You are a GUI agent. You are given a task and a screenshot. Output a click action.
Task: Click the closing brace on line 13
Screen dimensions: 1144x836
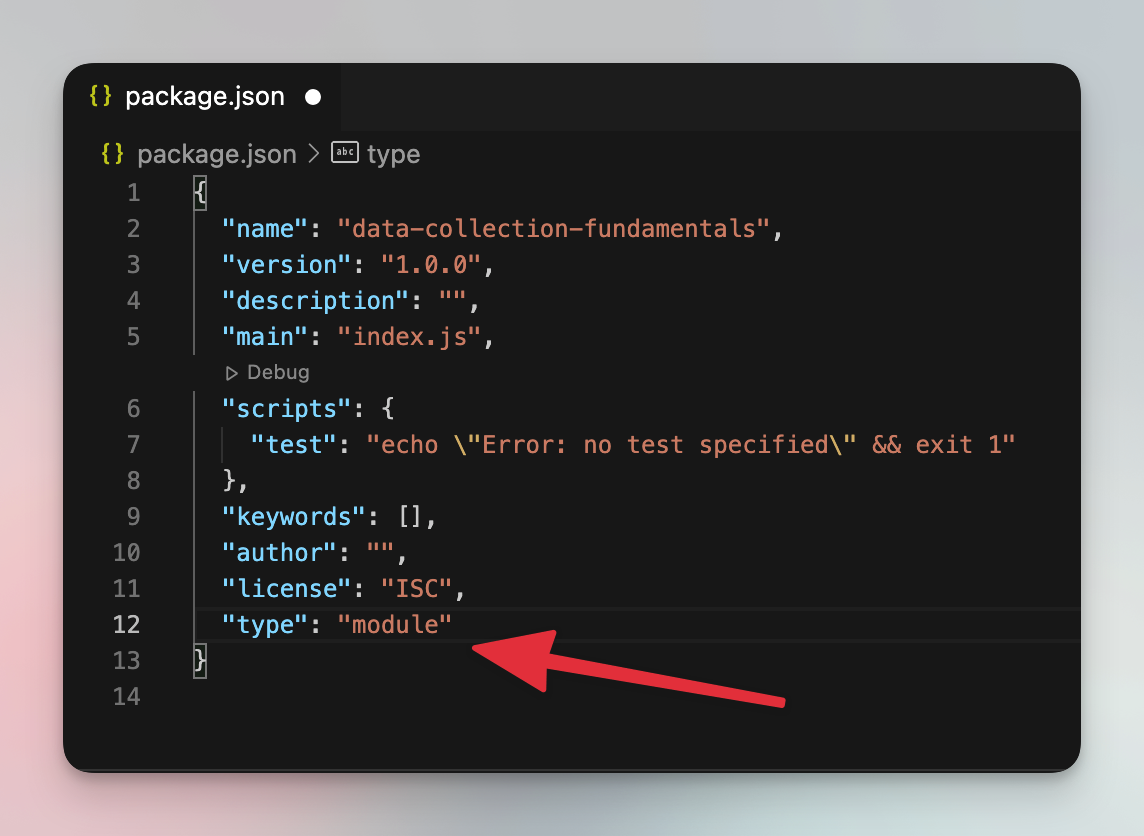coord(198,659)
